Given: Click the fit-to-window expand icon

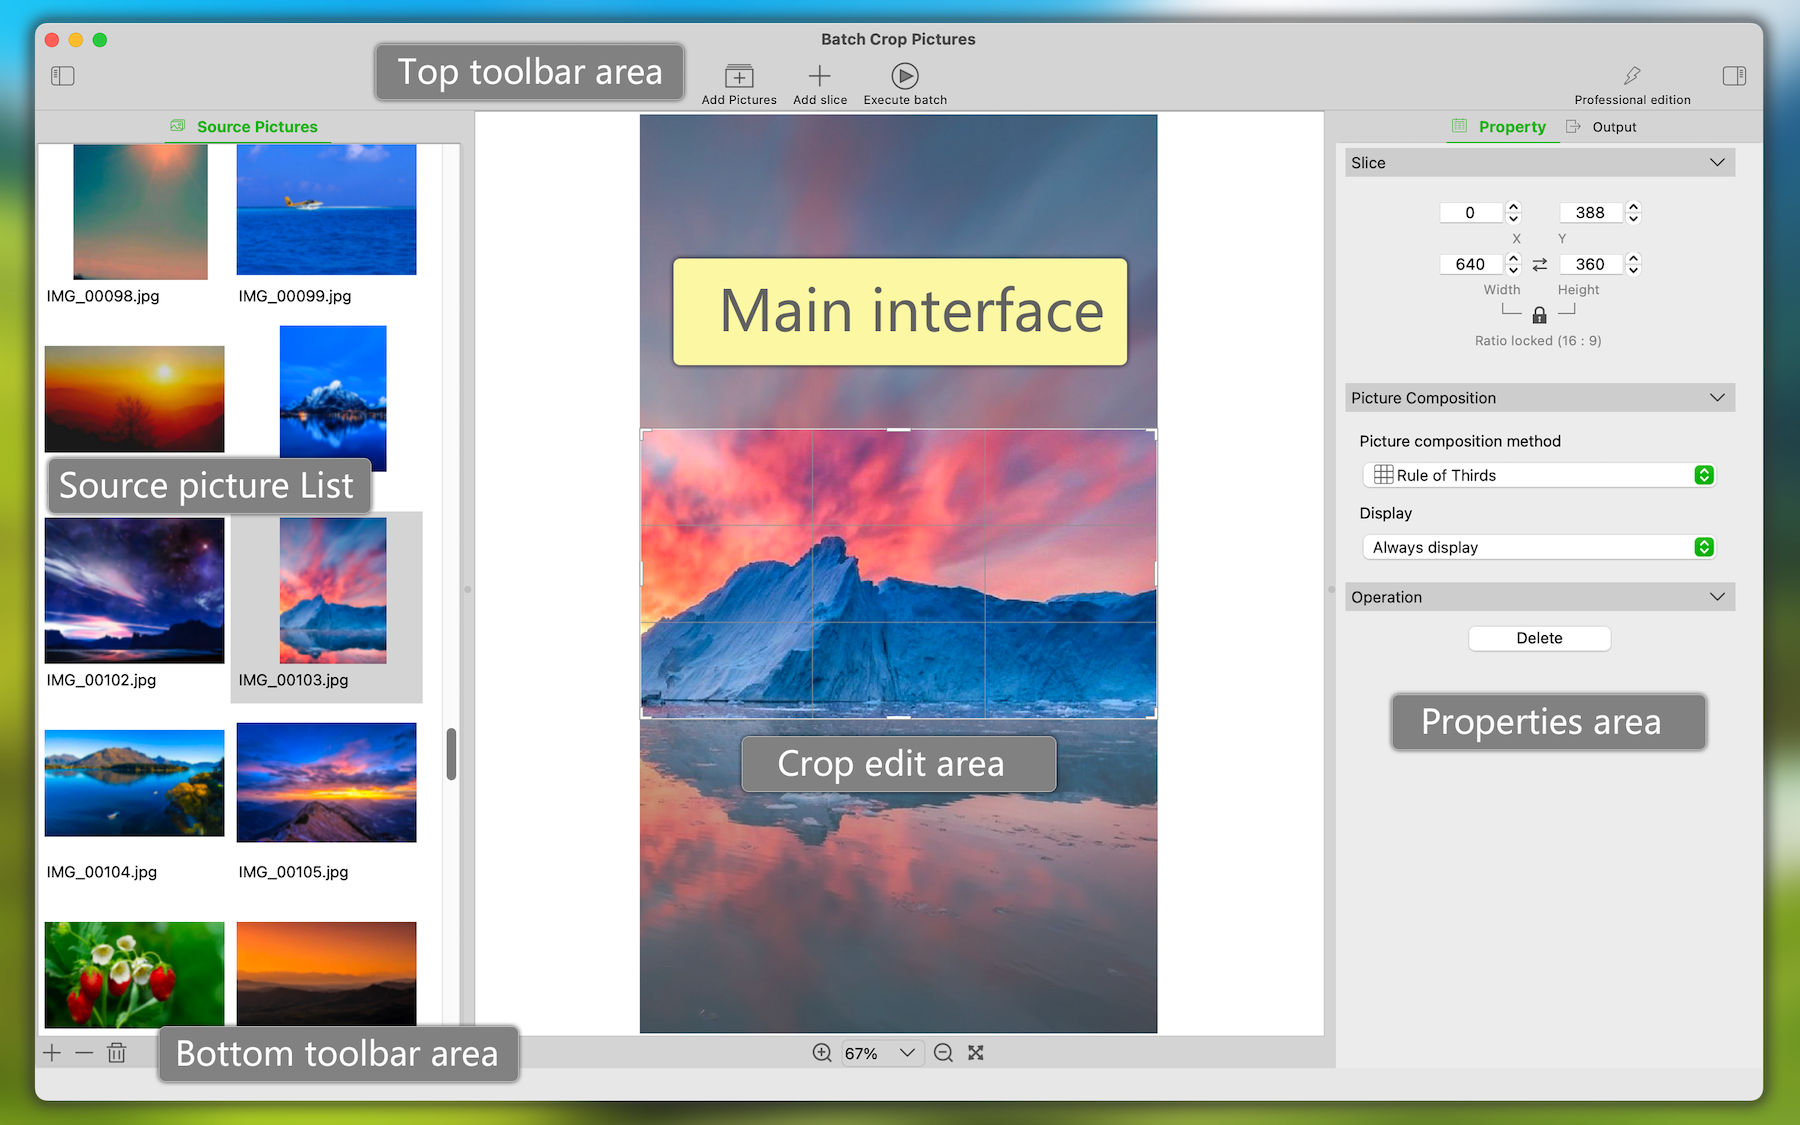Looking at the screenshot, I should 976,1053.
